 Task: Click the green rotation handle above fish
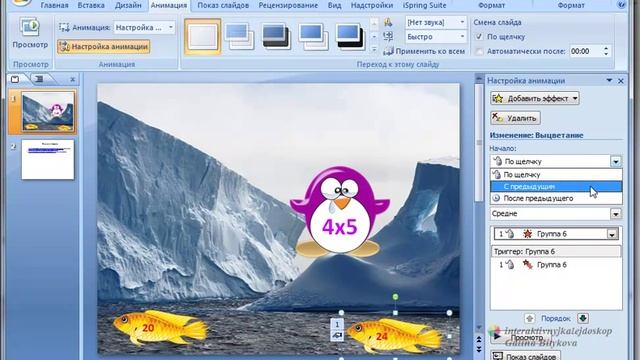pyautogui.click(x=395, y=297)
